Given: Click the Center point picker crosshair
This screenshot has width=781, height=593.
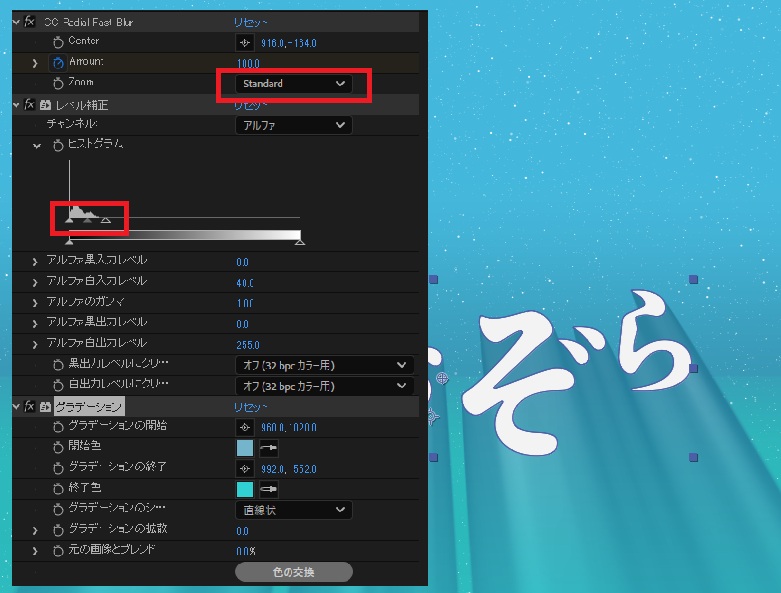Looking at the screenshot, I should pos(244,42).
